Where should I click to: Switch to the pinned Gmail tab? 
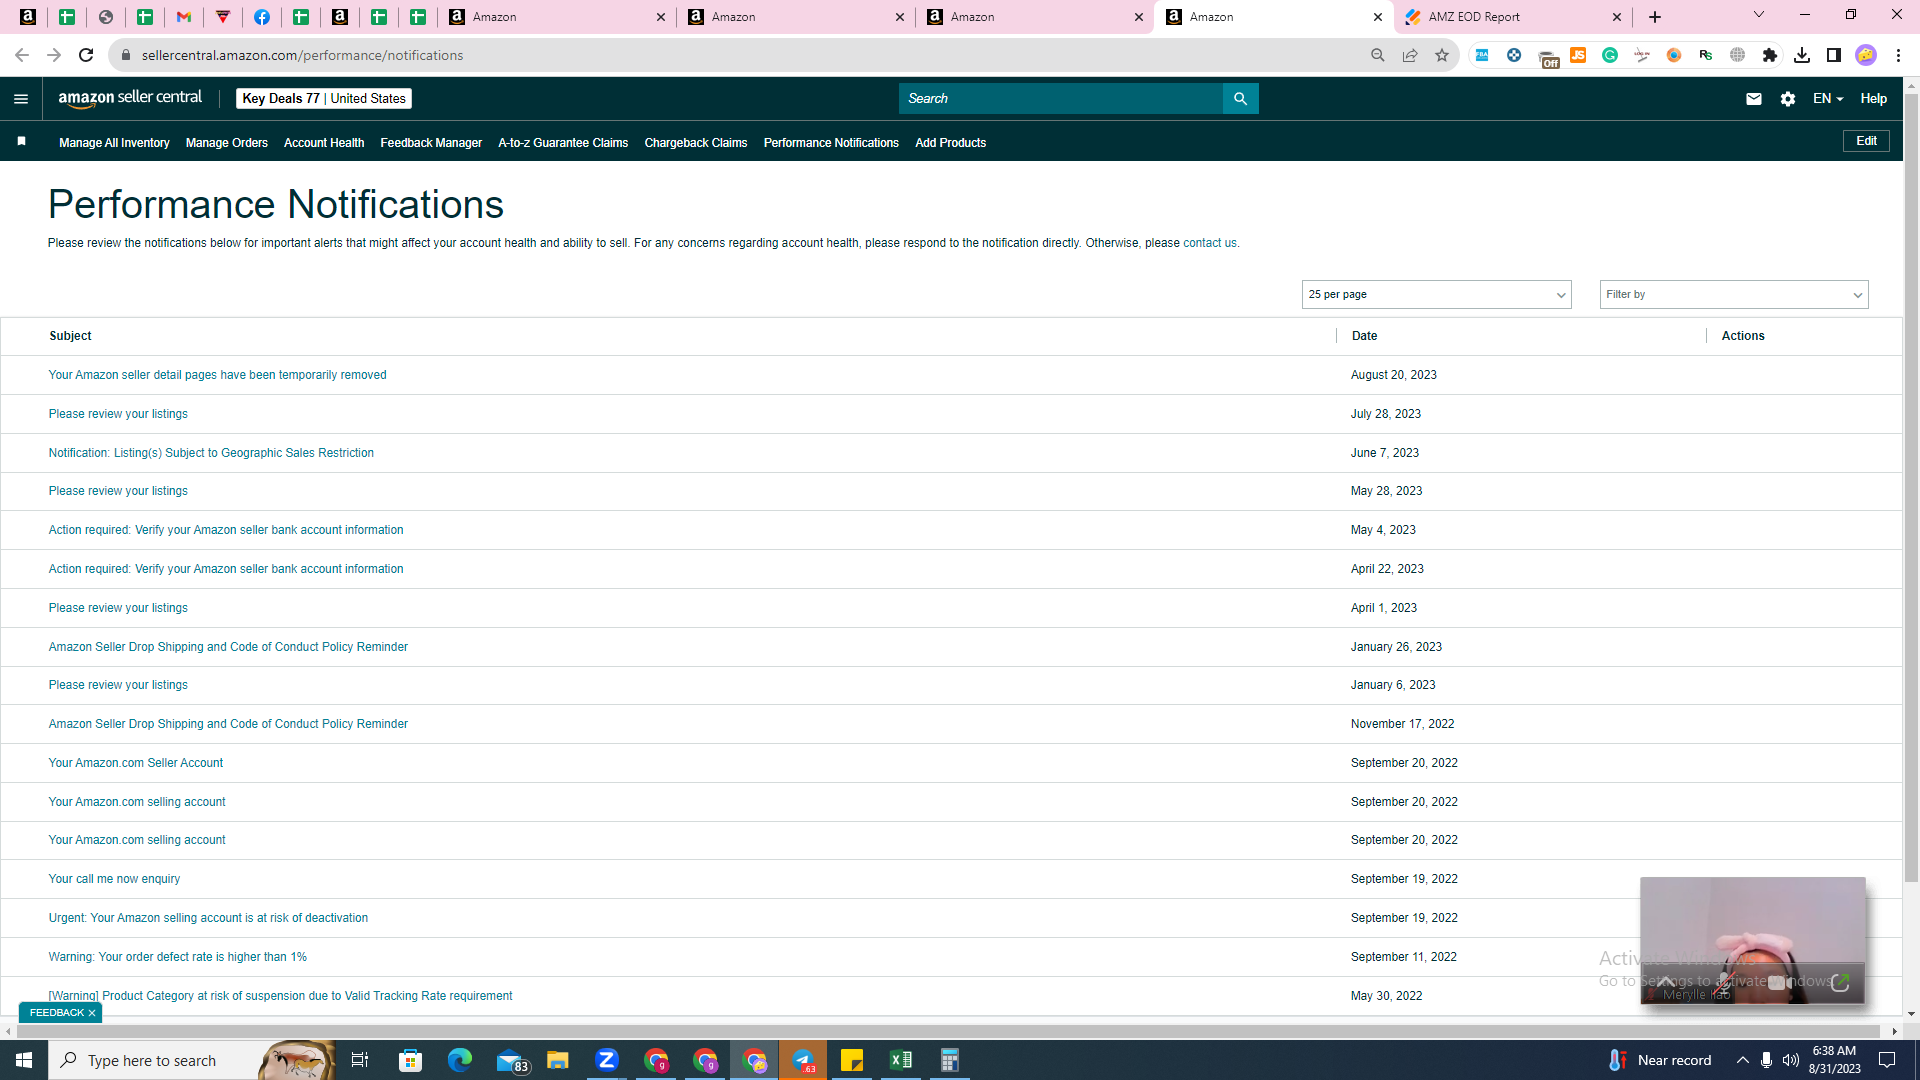184,17
